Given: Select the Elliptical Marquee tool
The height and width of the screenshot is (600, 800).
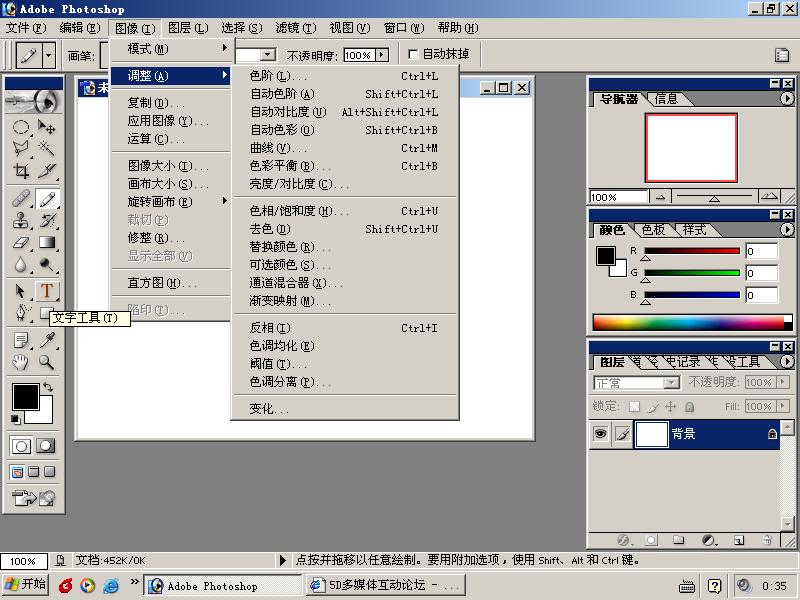Looking at the screenshot, I should [20, 127].
